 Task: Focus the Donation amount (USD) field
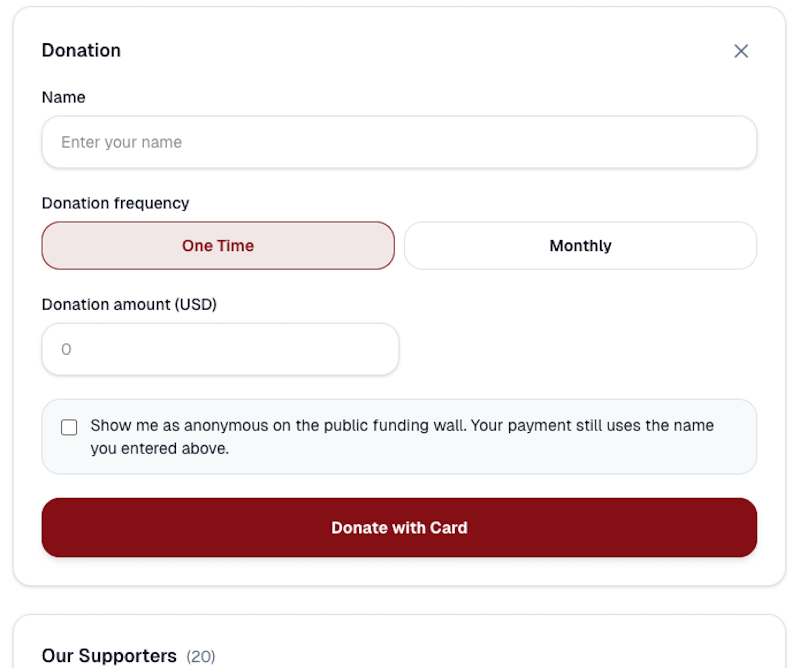click(220, 350)
